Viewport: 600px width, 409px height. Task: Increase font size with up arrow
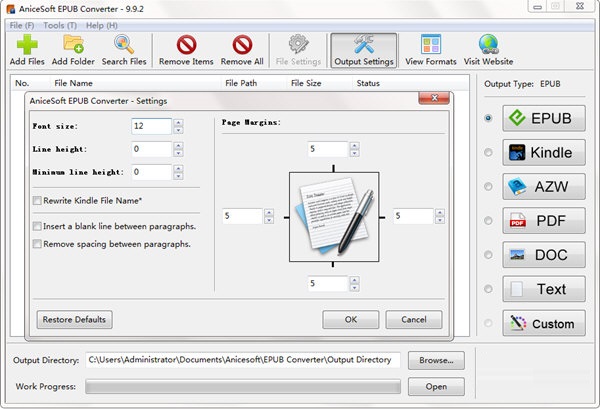coord(178,122)
